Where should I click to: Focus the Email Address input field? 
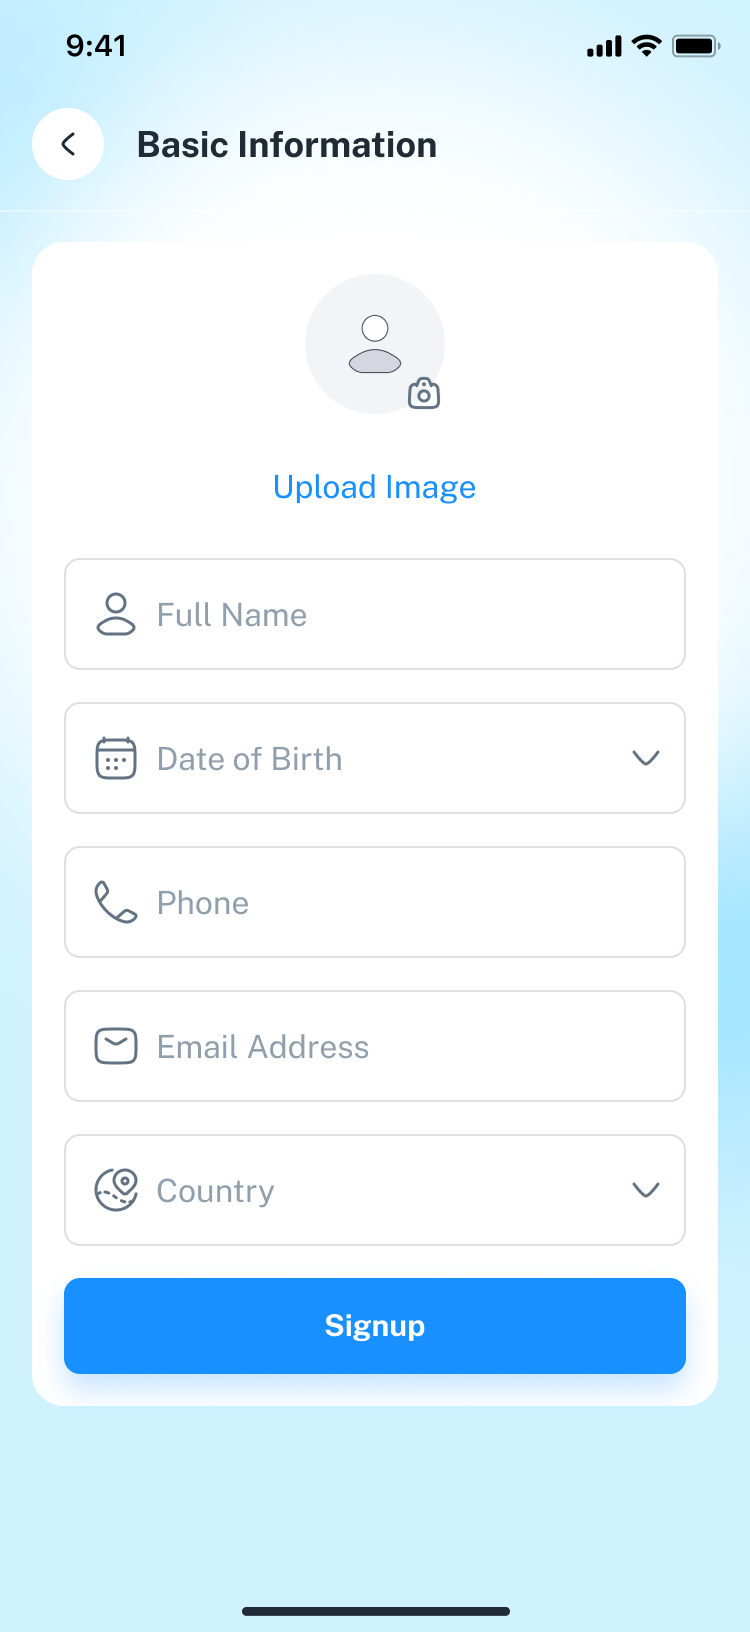pyautogui.click(x=400, y=1046)
